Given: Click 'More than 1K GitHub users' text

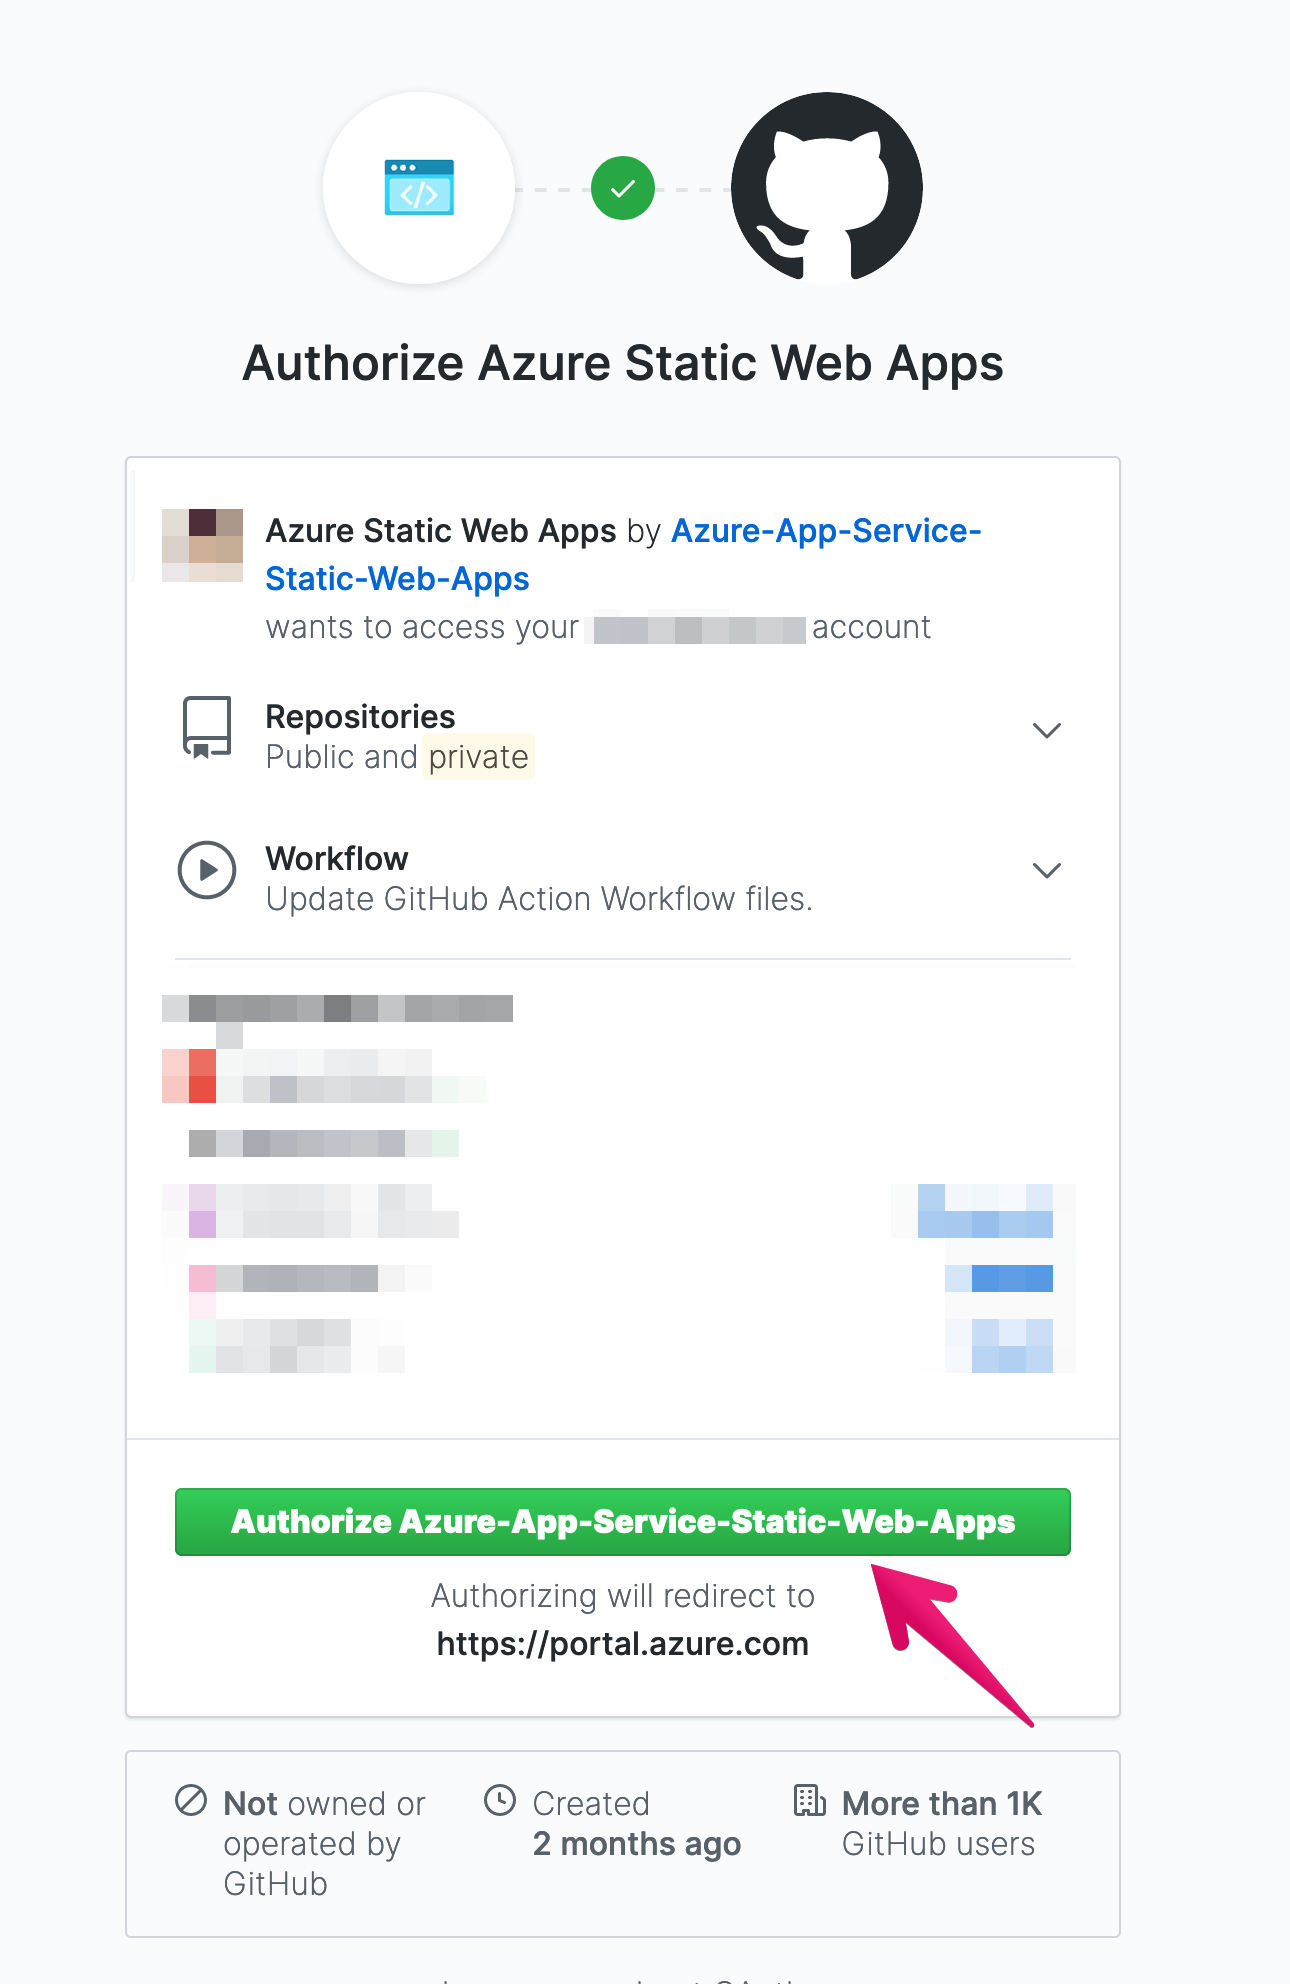Looking at the screenshot, I should coord(942,1824).
